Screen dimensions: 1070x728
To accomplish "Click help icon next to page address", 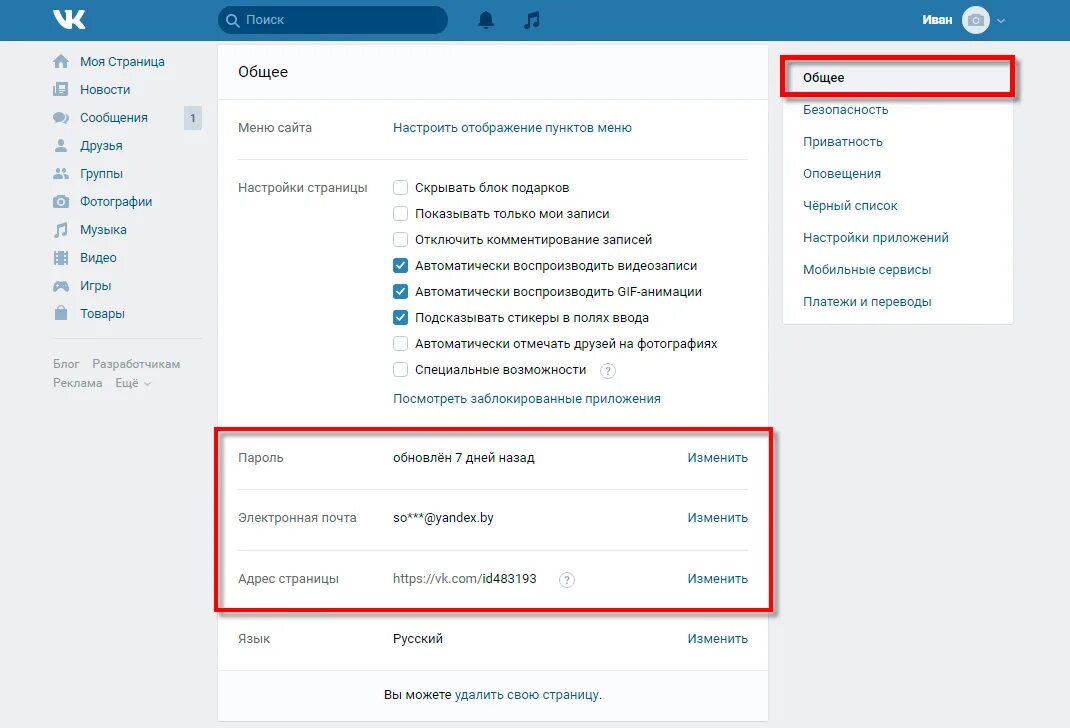I will 566,579.
